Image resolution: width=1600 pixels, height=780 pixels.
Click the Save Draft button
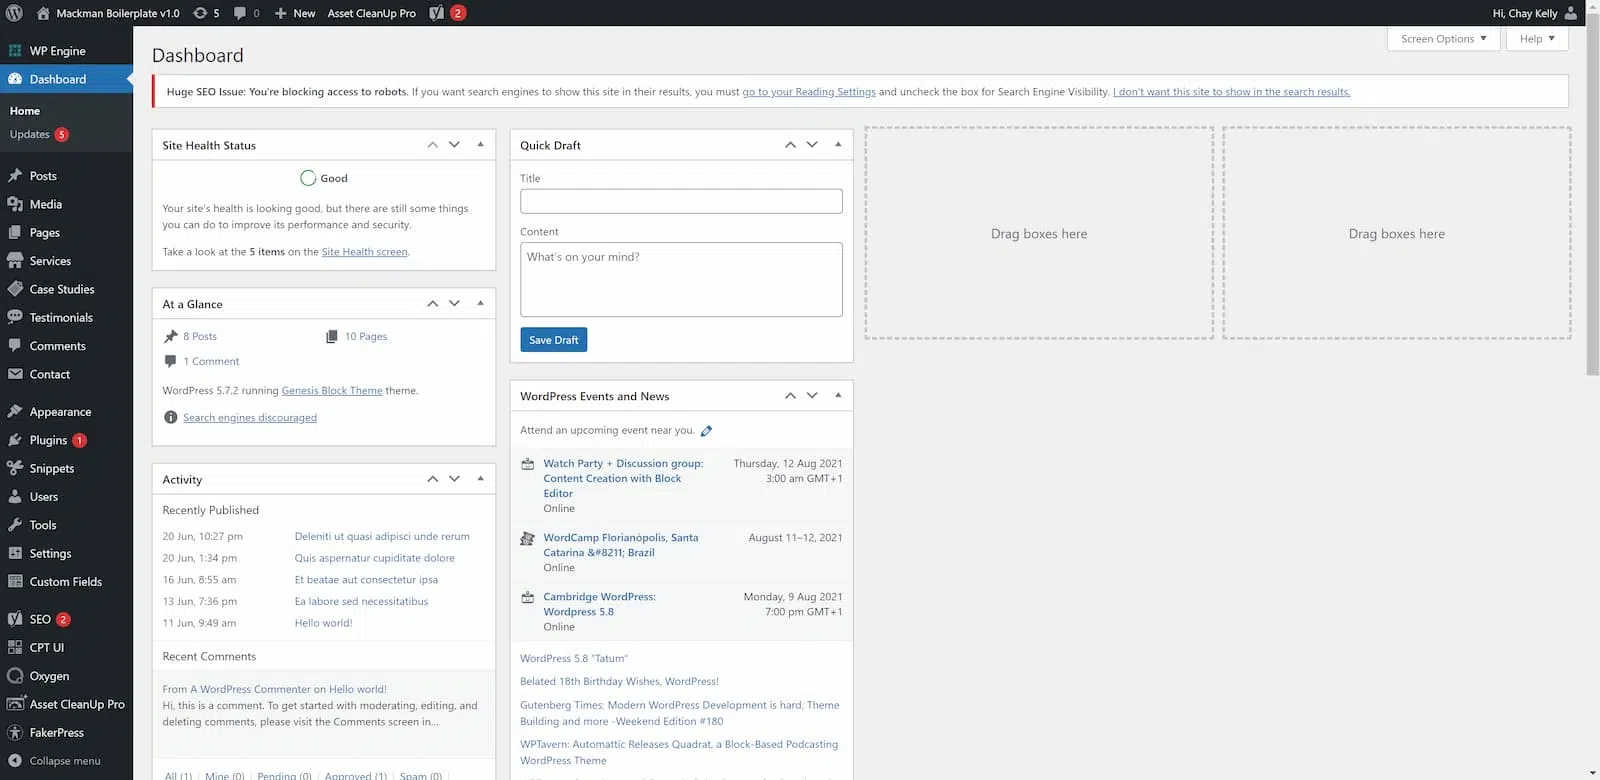(553, 340)
